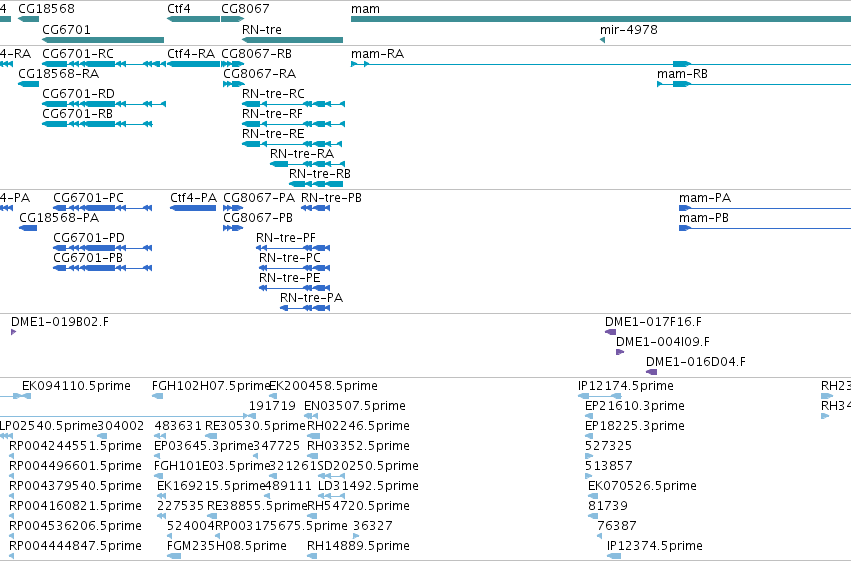Click the RN-tre gene bar

293,40
